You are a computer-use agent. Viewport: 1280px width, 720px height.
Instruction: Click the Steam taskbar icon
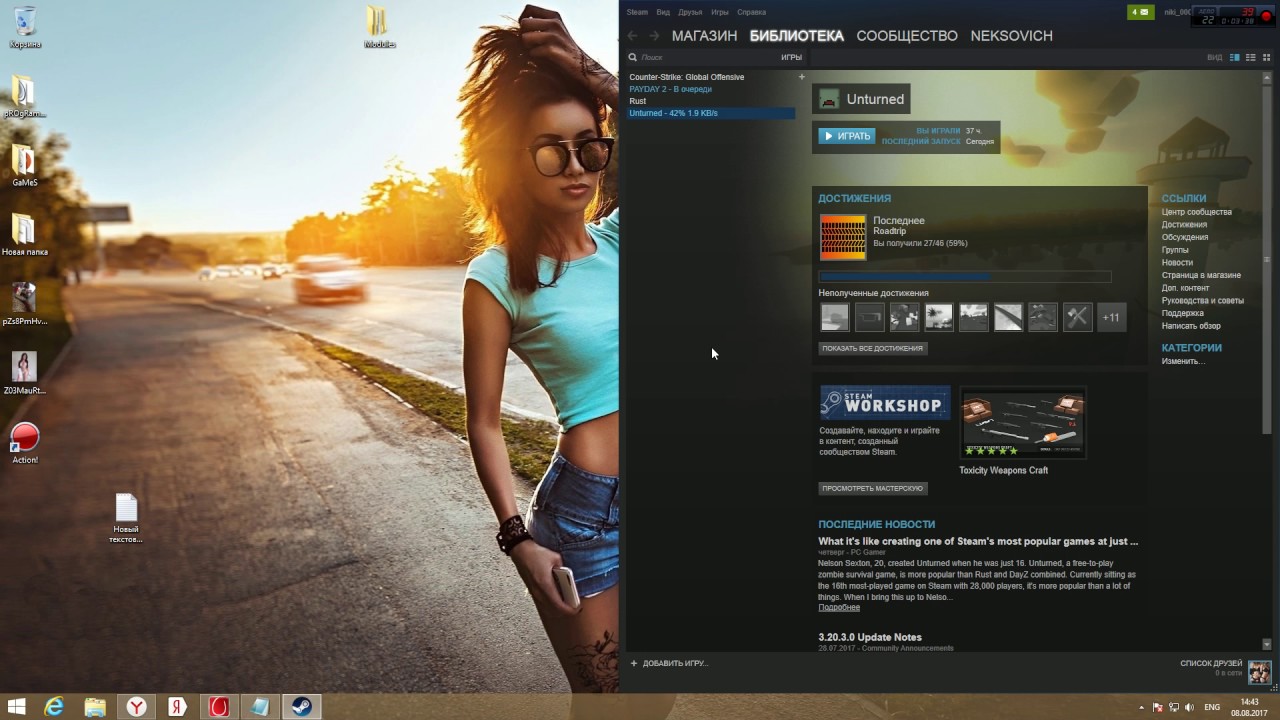tap(301, 707)
